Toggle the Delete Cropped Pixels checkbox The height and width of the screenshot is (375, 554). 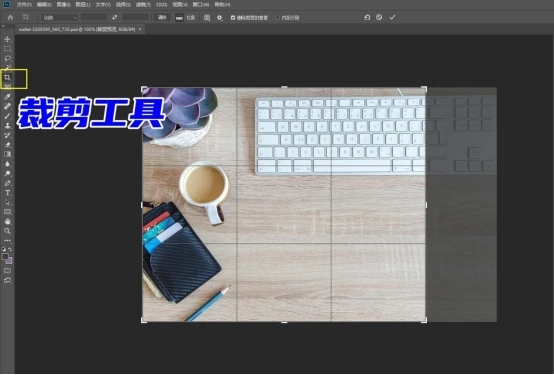coord(233,18)
